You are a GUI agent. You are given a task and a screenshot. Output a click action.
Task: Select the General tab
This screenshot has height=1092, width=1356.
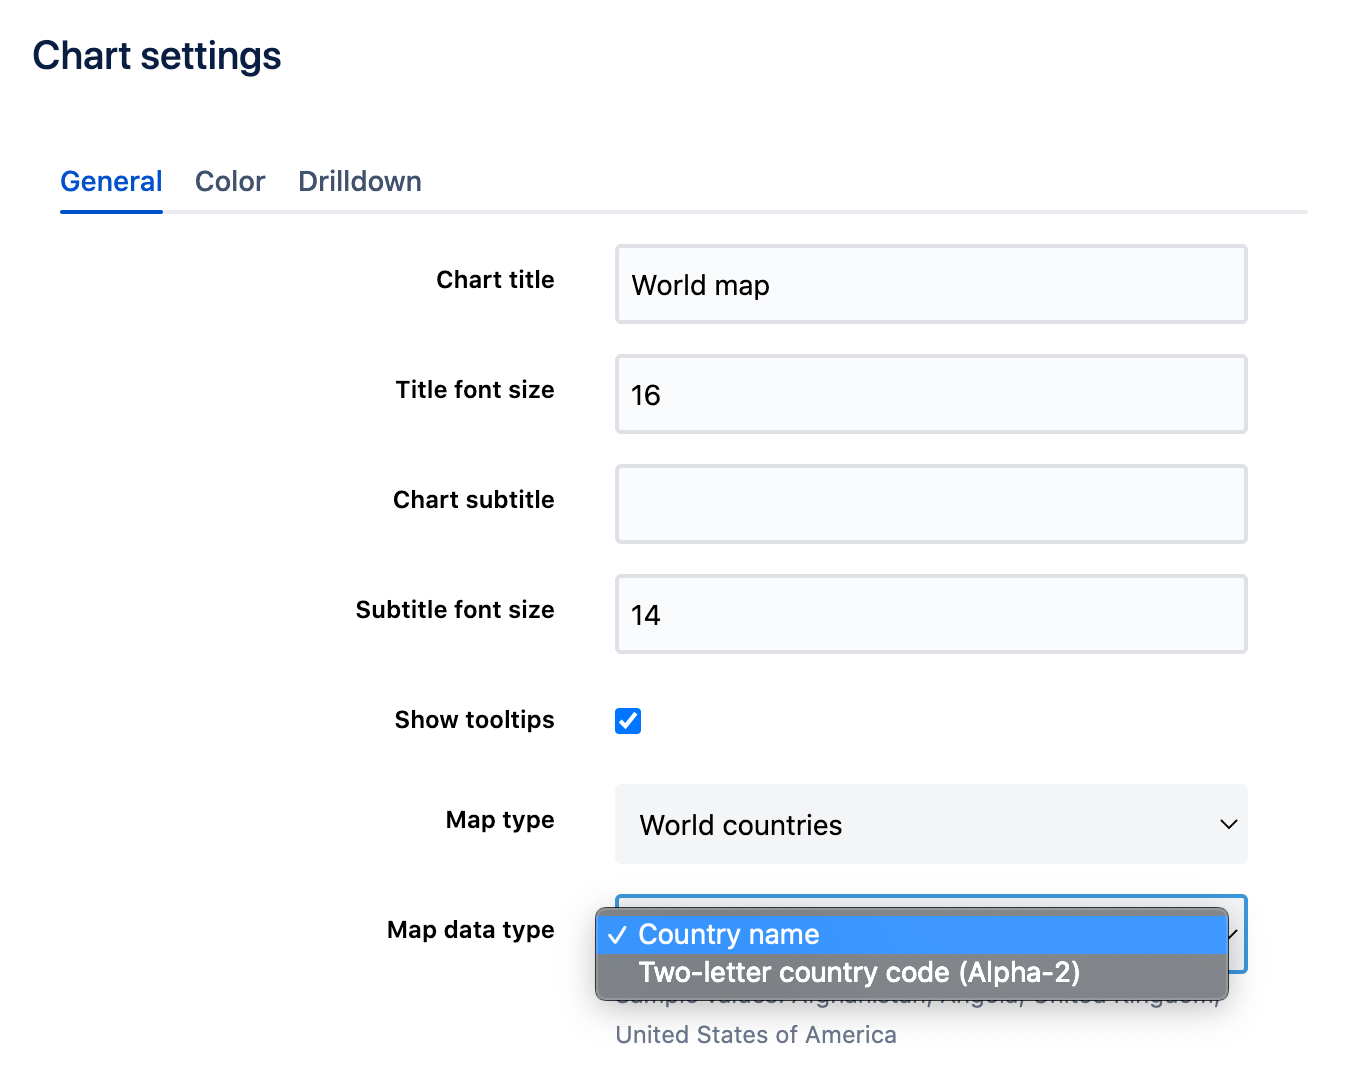111,181
